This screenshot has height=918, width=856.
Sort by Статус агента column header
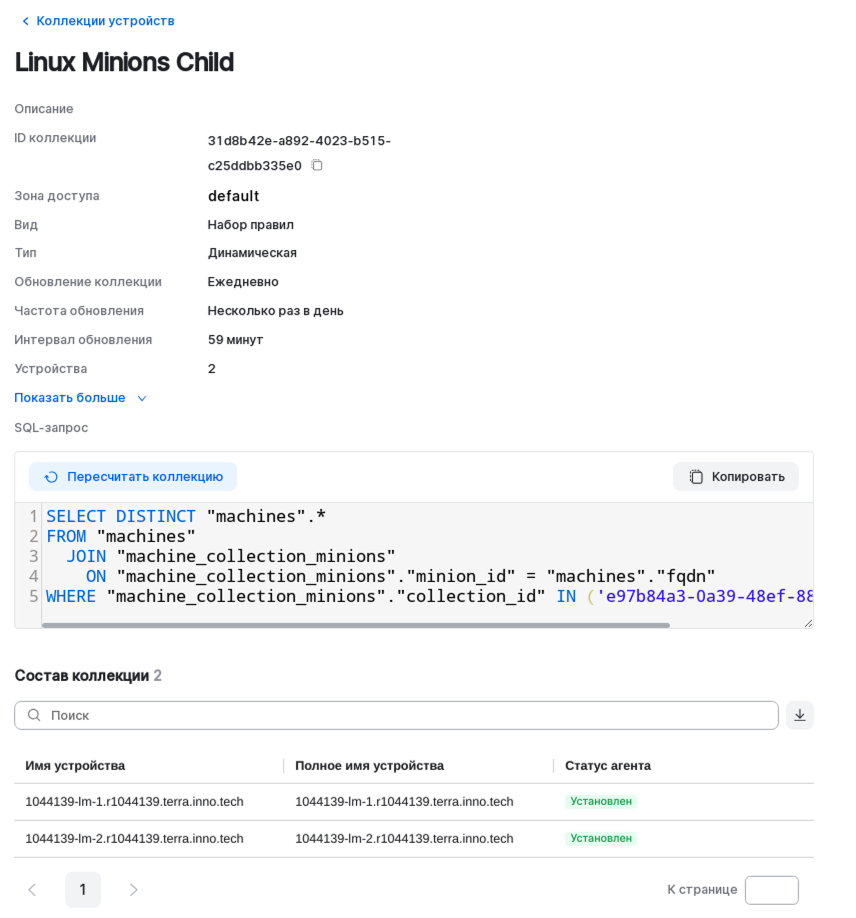608,765
